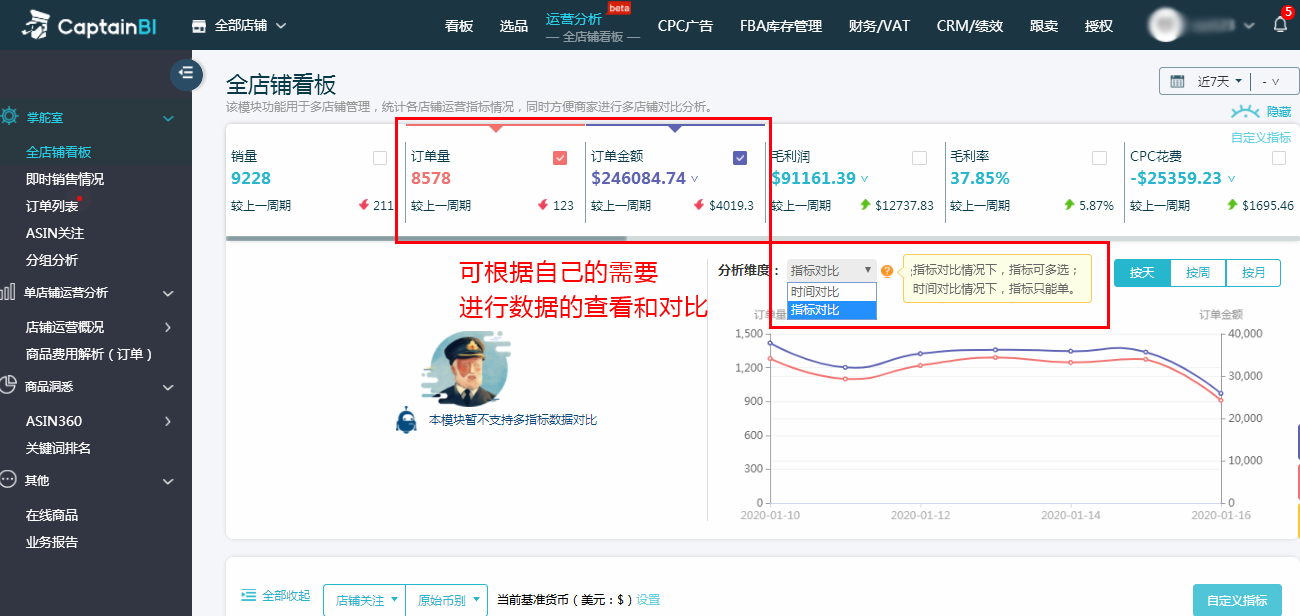Uncheck the 订单金额 metric checkbox

click(x=740, y=157)
